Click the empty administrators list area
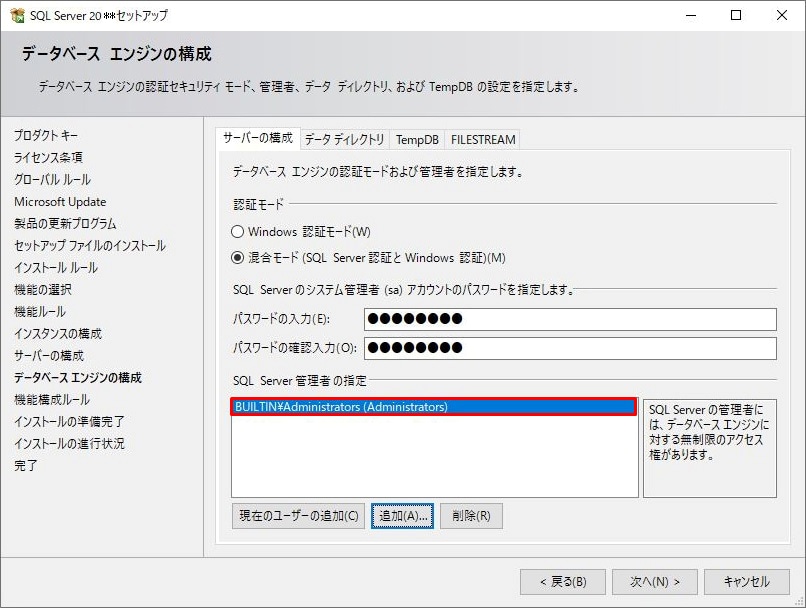This screenshot has height=608, width=806. (x=434, y=456)
